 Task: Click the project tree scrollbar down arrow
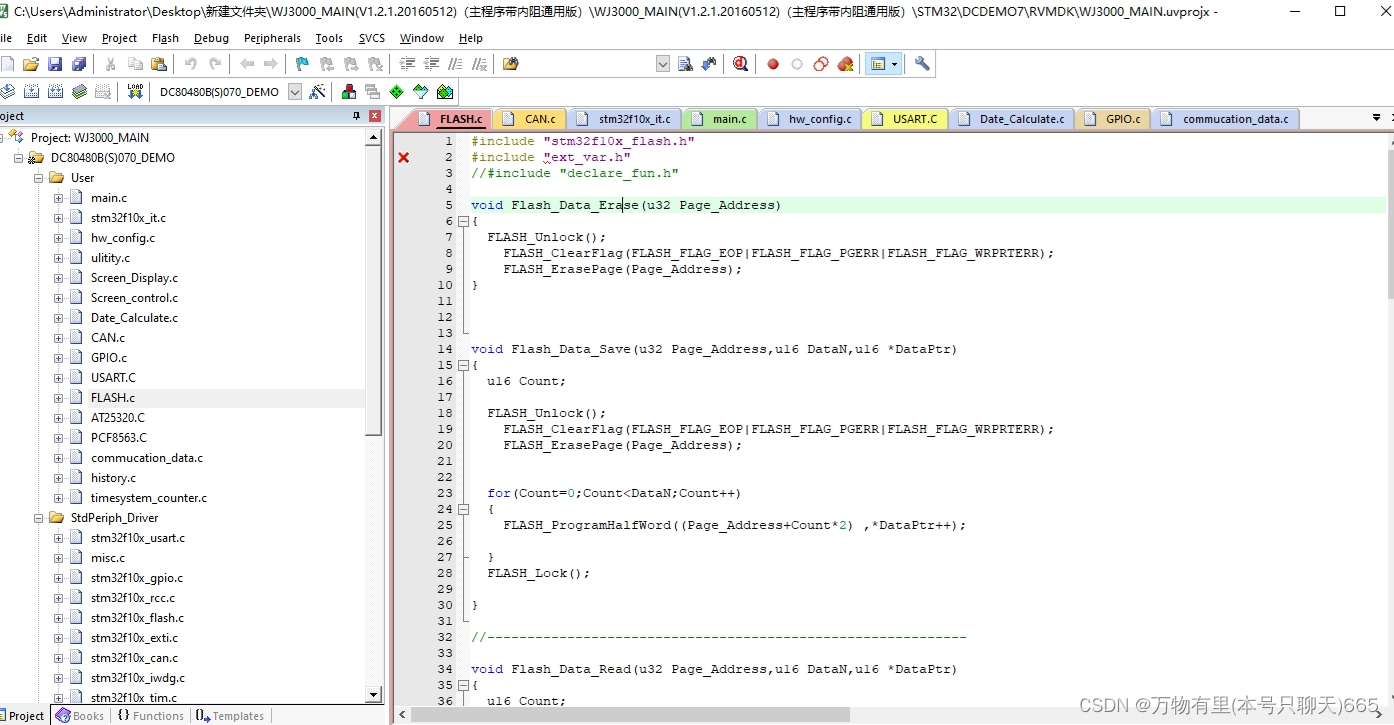tap(374, 694)
